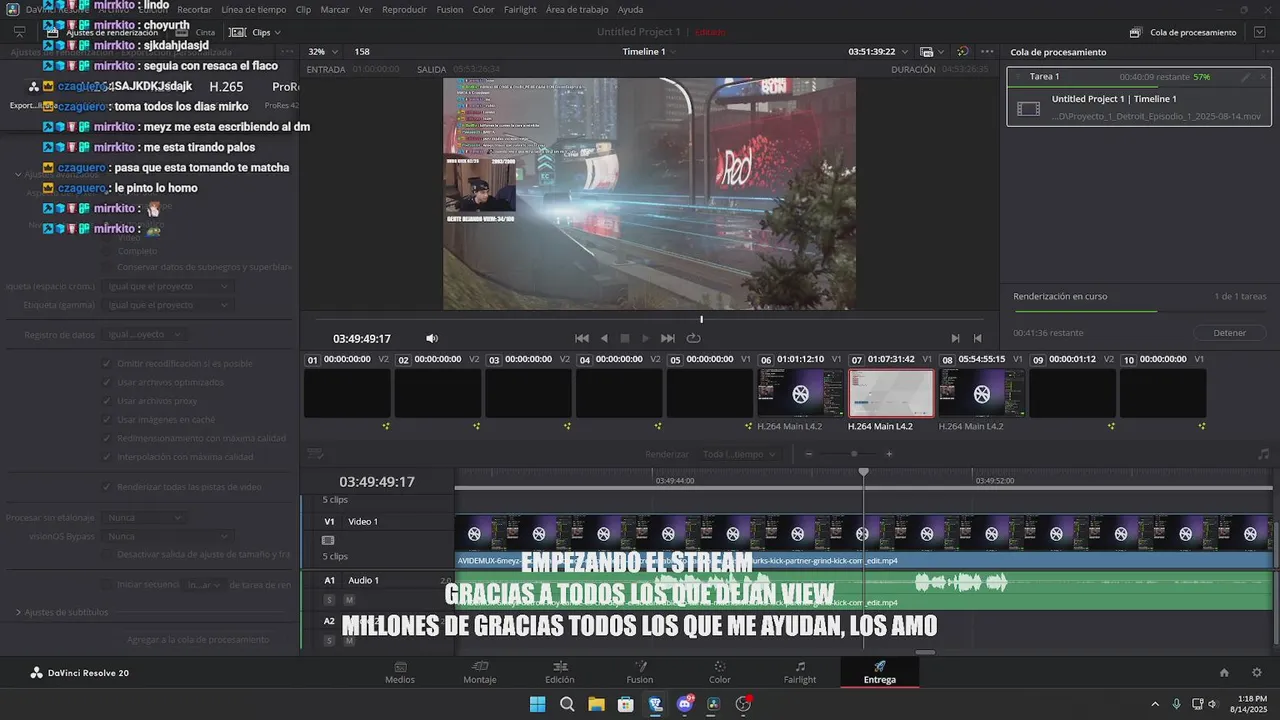The width and height of the screenshot is (1280, 720).
Task: Open timeline audio note icon
Action: coord(1263,454)
